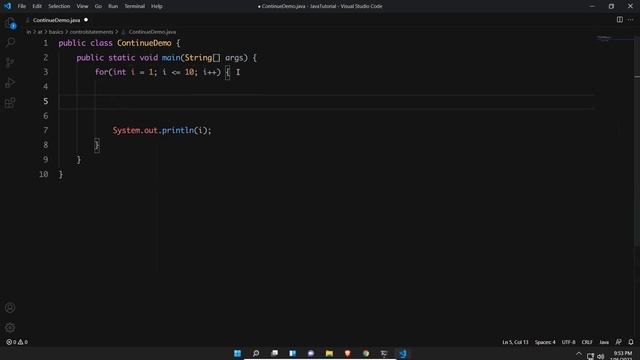
Task: Open the Run and Debug view
Action: 10,82
